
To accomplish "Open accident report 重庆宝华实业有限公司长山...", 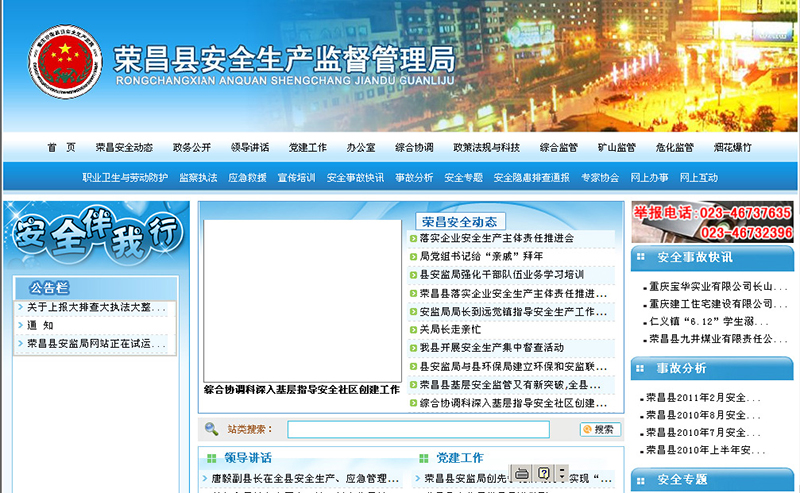I will (x=717, y=287).
